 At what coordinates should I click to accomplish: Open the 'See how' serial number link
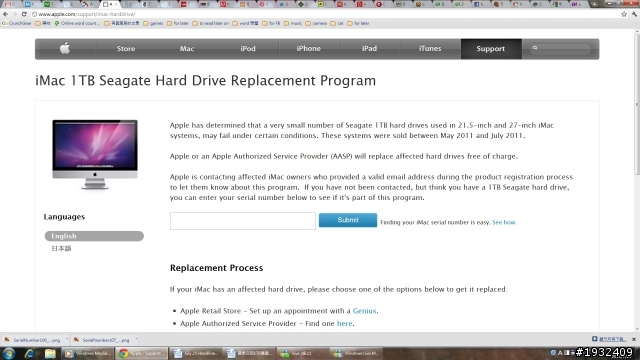(x=504, y=222)
